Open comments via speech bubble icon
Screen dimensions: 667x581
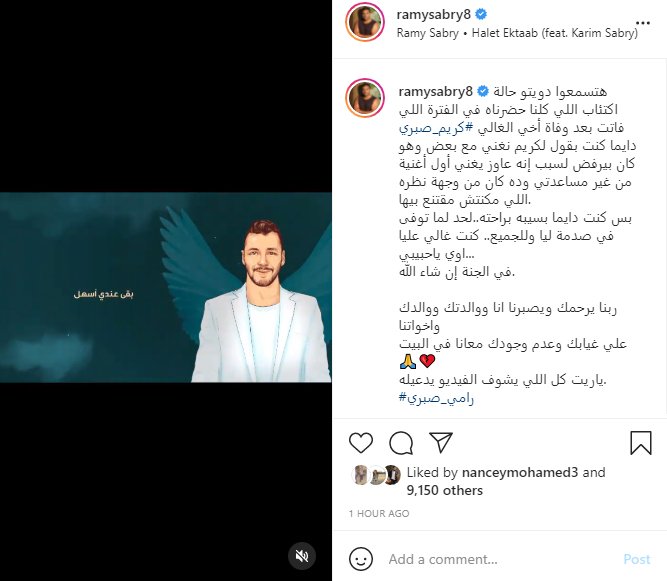point(401,443)
